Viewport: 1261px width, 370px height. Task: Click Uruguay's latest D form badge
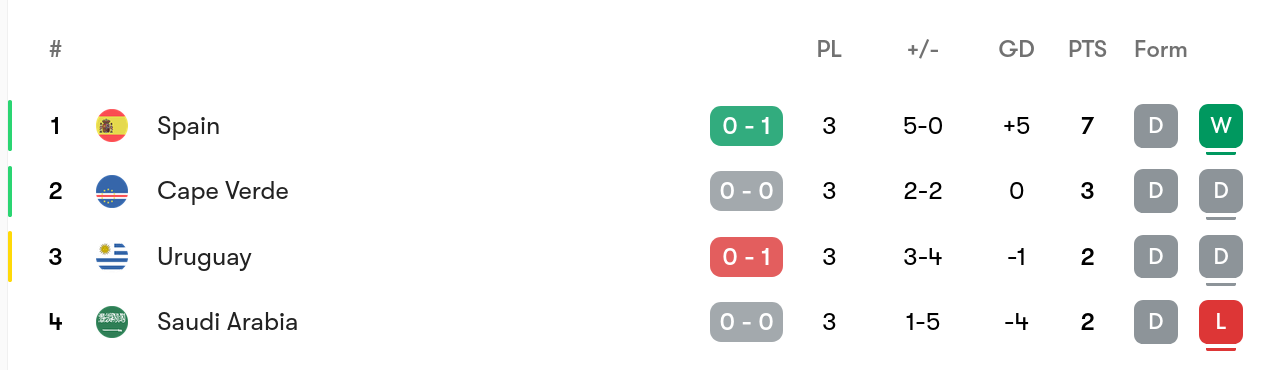[x=1221, y=257]
